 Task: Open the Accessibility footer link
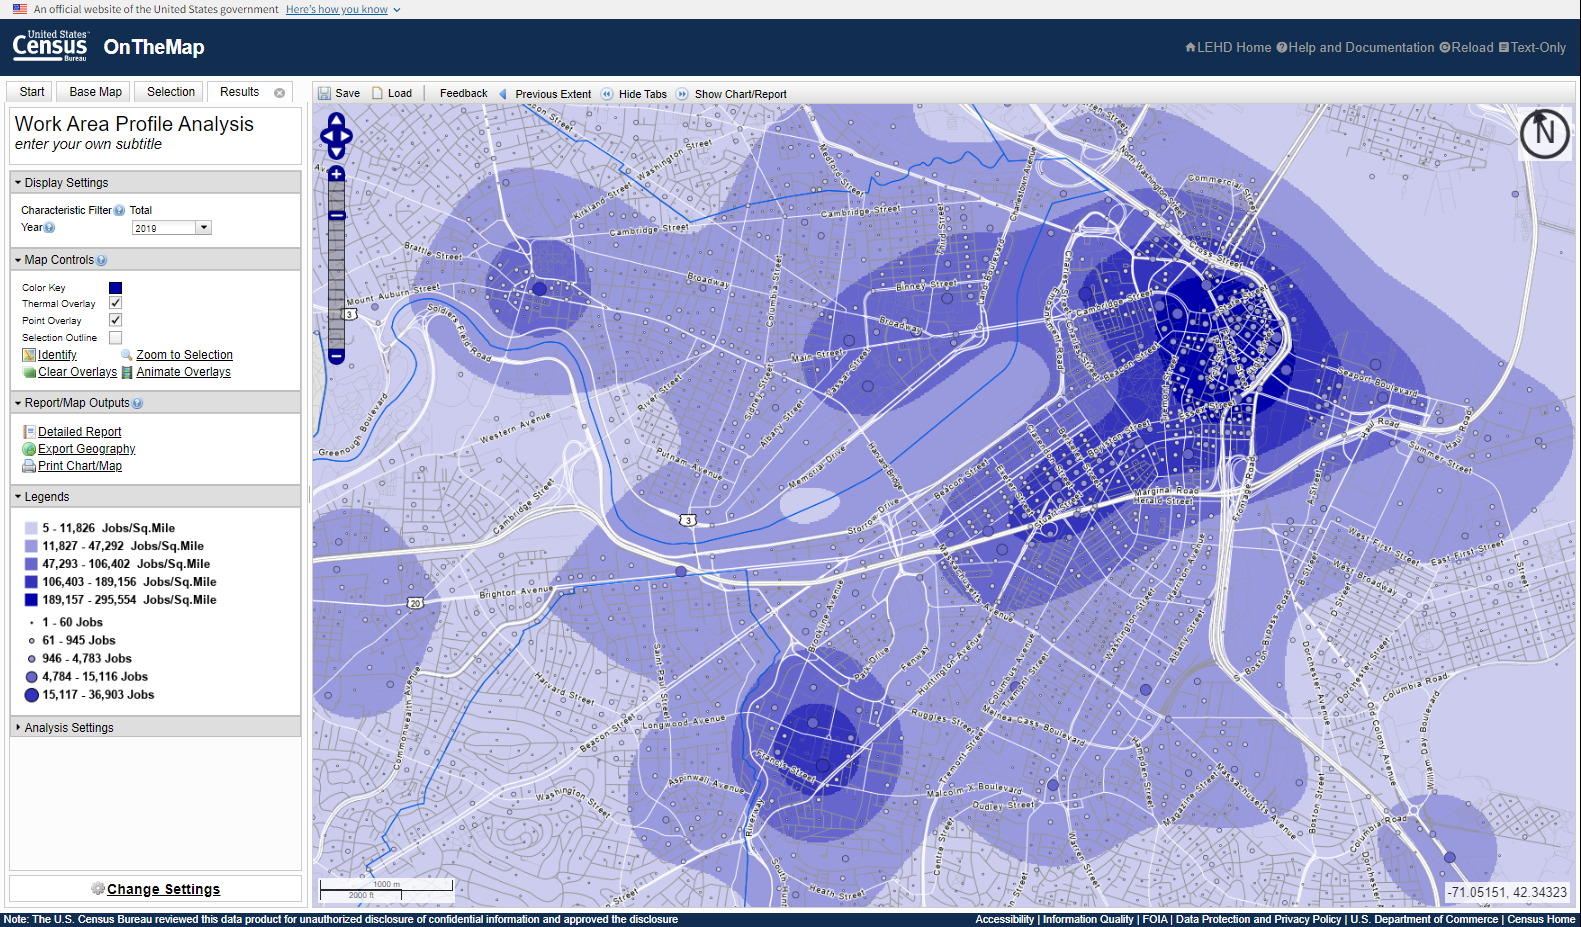pos(1004,919)
